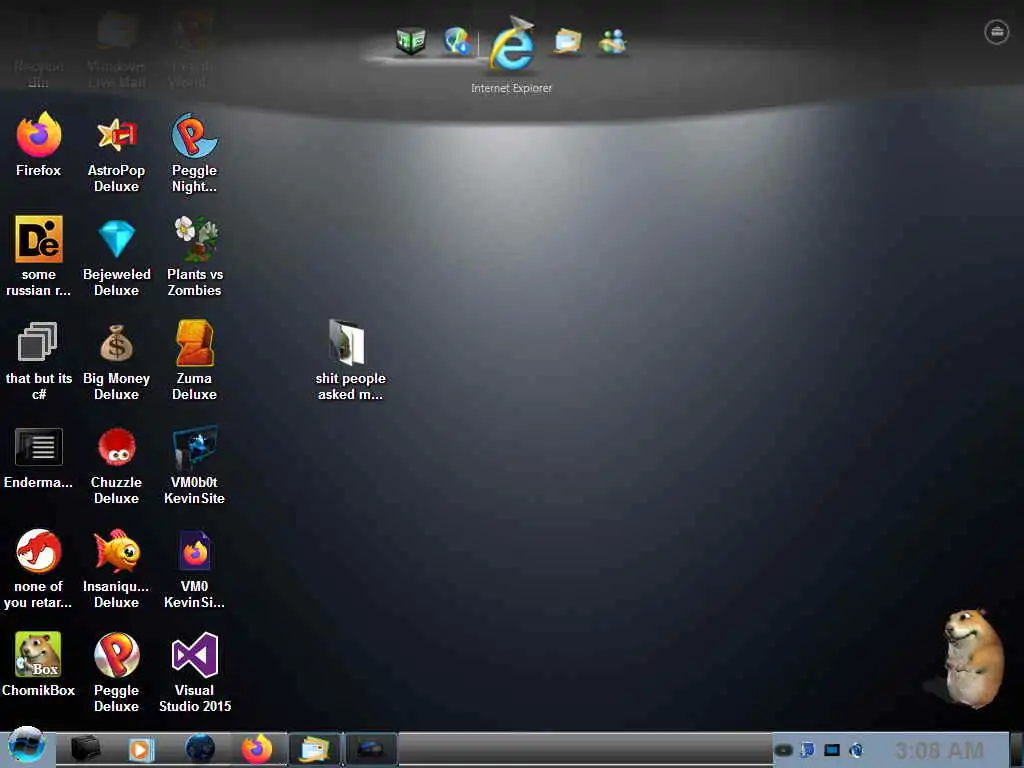Select the red dragon 'none of you...' shortcut
1024x768 pixels.
(x=39, y=569)
